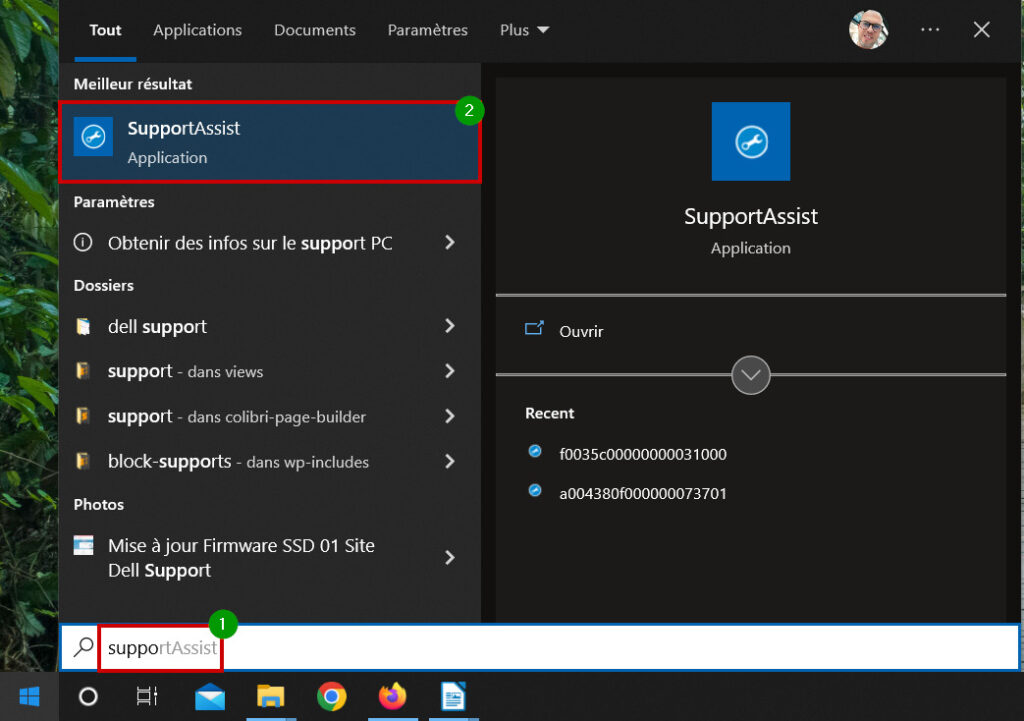
Task: Expand more actions with circular chevron
Action: tap(750, 375)
